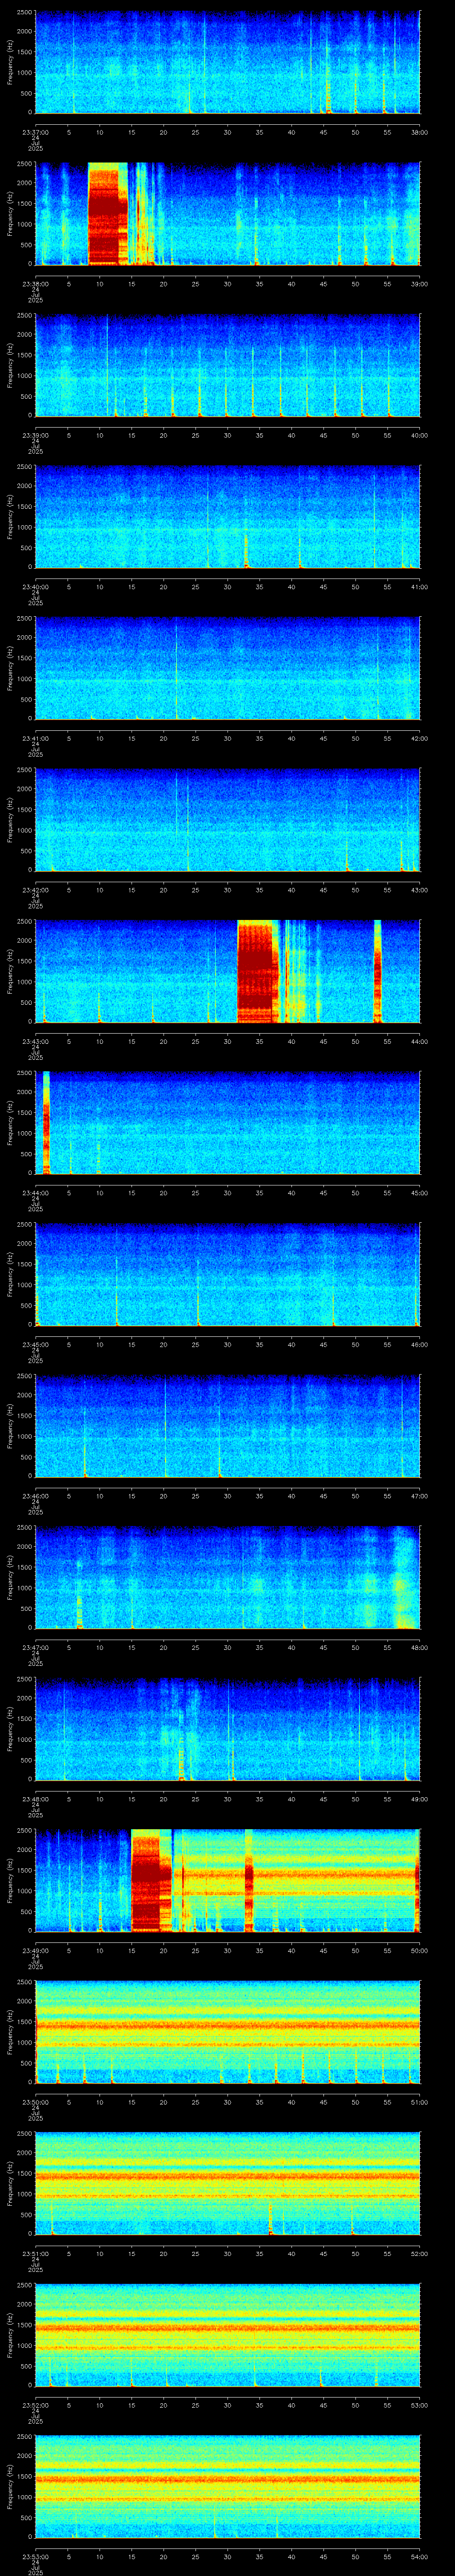Click the '23:38:00' start time label
The width and height of the screenshot is (455, 2576).
[35, 284]
